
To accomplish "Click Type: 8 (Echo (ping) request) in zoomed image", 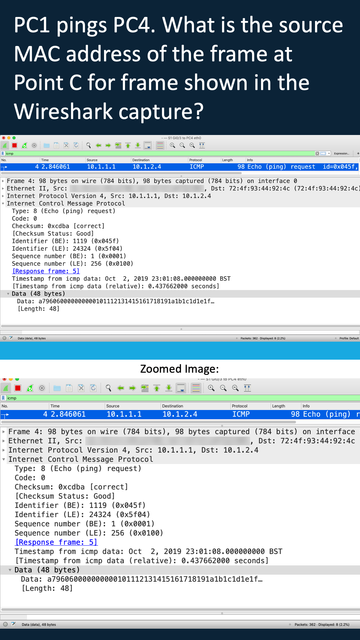I will [78, 469].
